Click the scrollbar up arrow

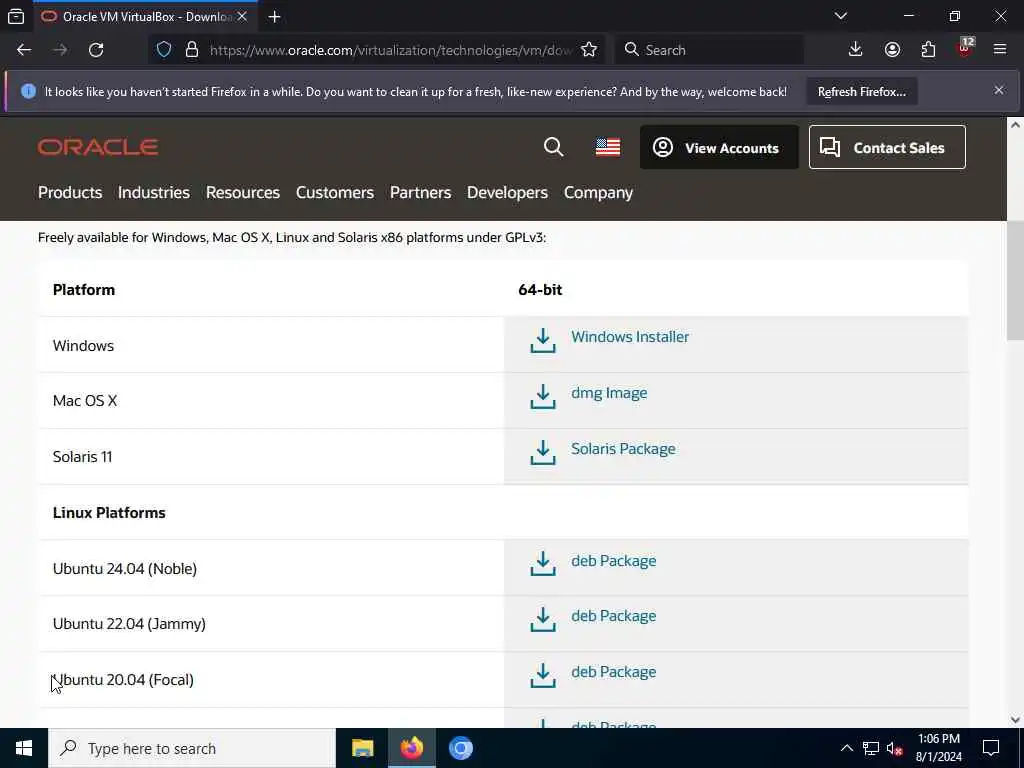[x=1016, y=125]
